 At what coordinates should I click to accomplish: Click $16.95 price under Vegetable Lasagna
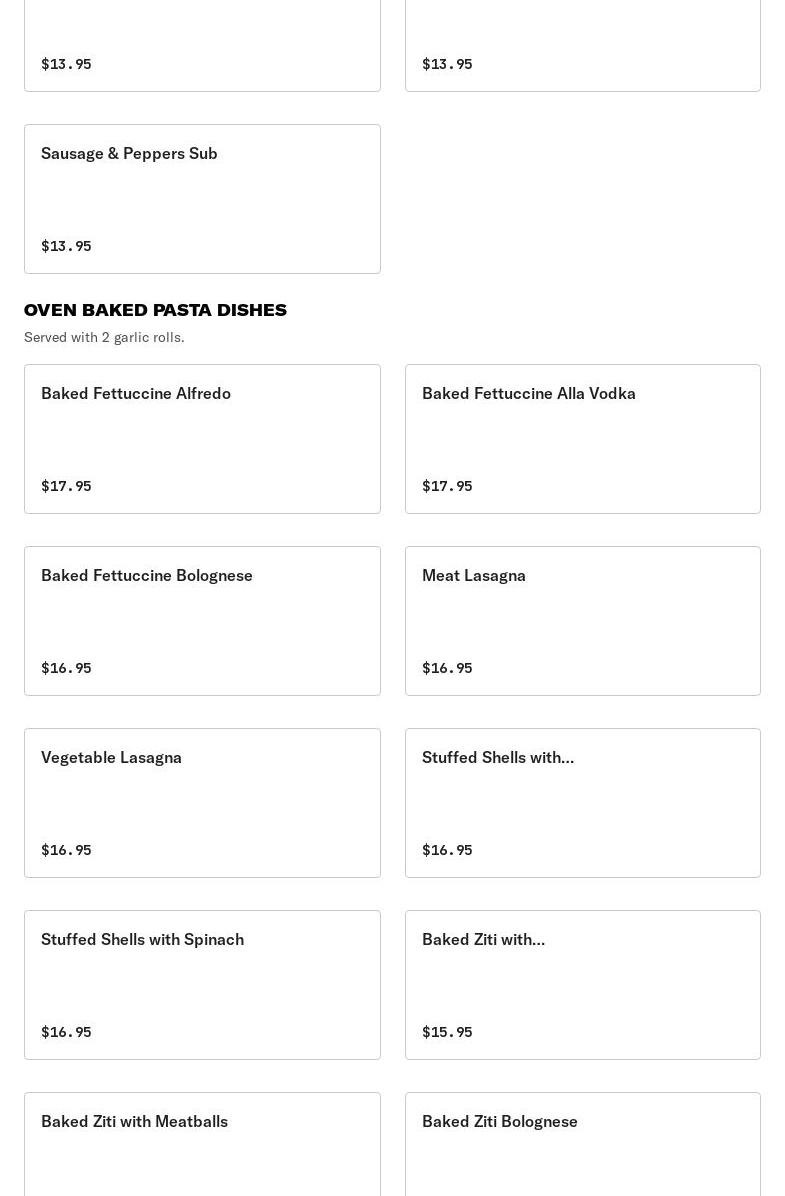[66, 850]
